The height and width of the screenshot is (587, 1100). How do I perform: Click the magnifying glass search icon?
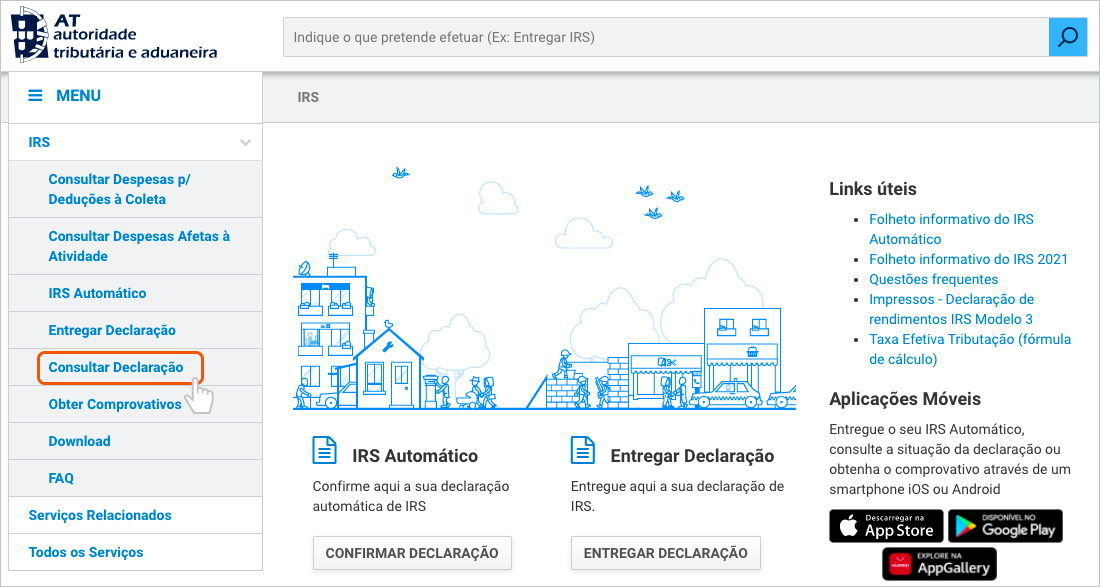click(x=1068, y=37)
